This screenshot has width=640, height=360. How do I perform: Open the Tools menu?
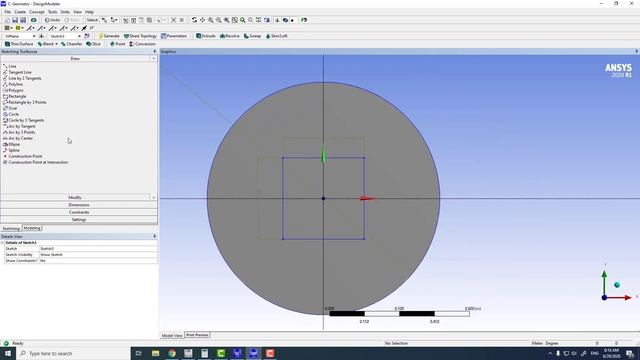pyautogui.click(x=52, y=12)
